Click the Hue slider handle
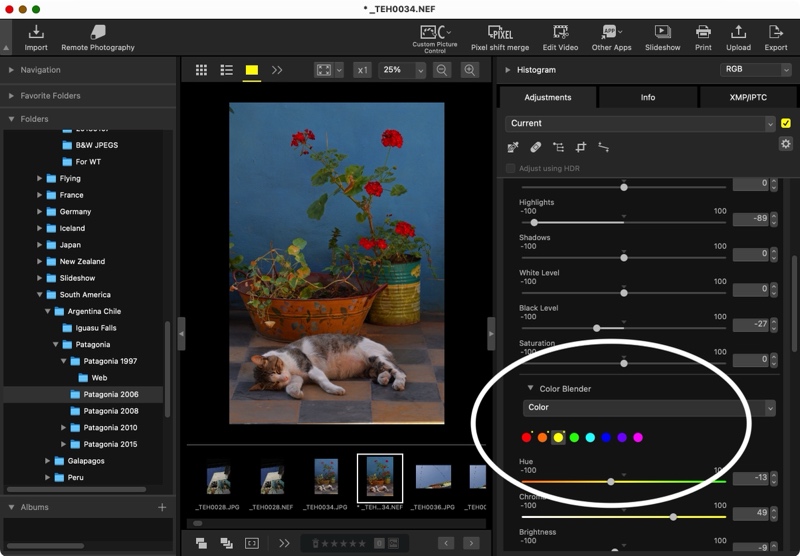The height and width of the screenshot is (556, 800). [611, 482]
